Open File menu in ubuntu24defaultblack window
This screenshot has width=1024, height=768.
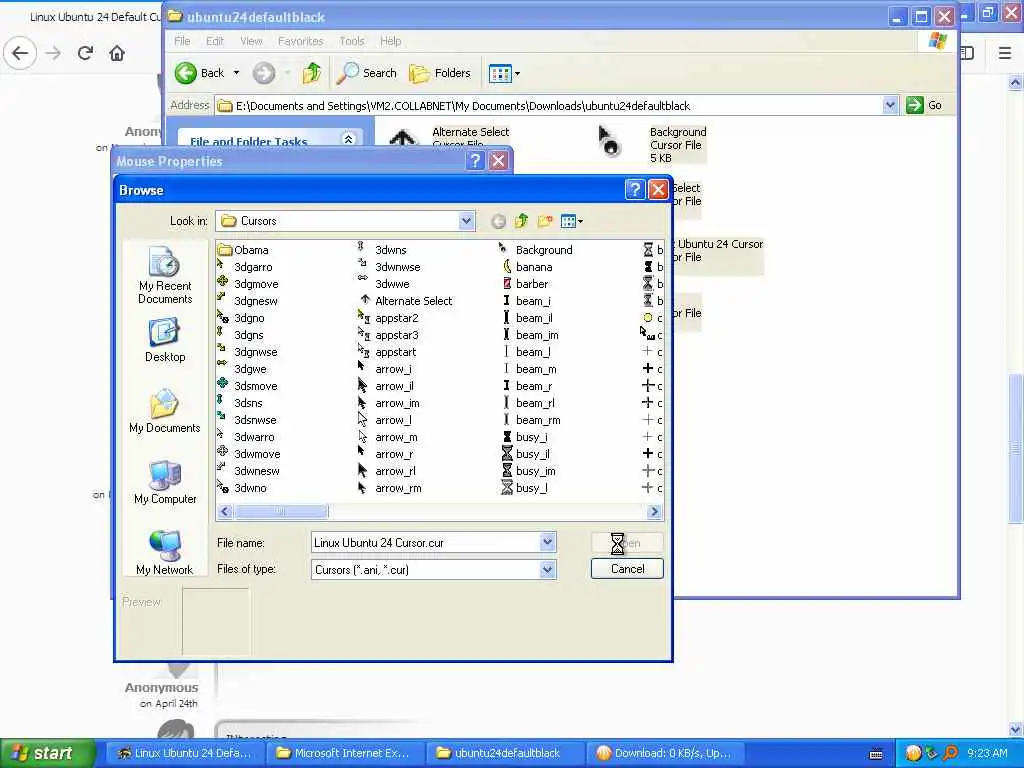click(x=182, y=40)
